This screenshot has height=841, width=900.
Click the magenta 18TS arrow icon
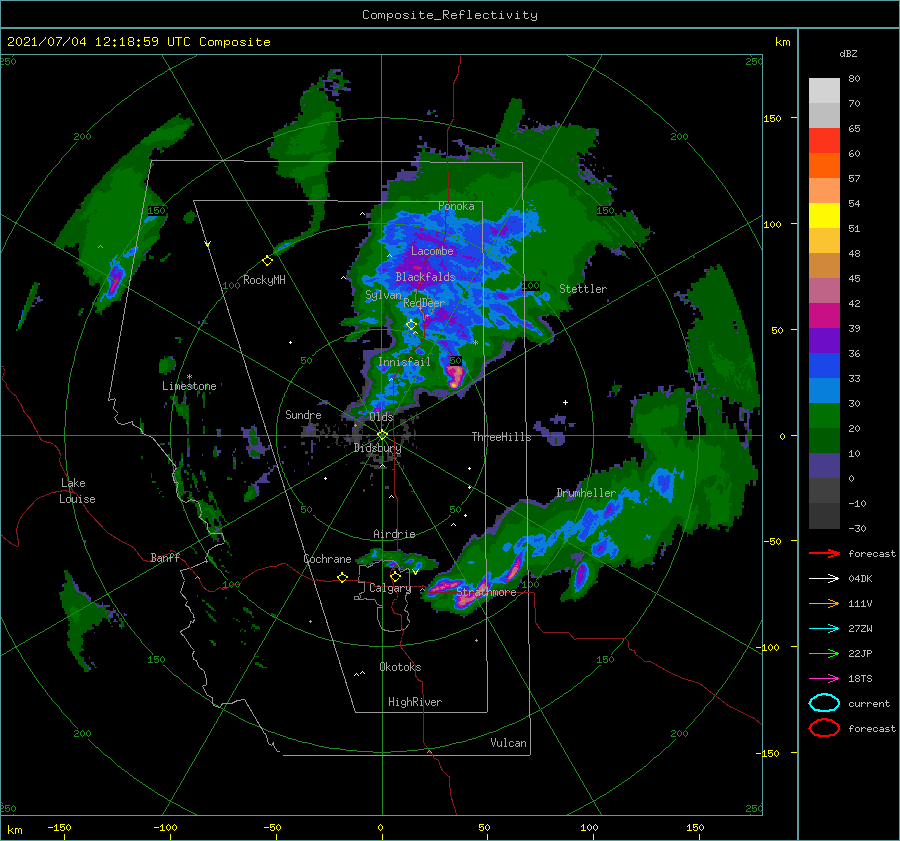(824, 679)
